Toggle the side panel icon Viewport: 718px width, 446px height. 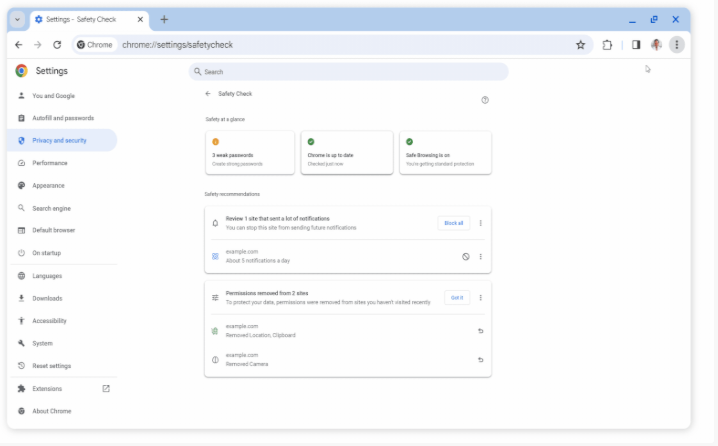click(636, 44)
